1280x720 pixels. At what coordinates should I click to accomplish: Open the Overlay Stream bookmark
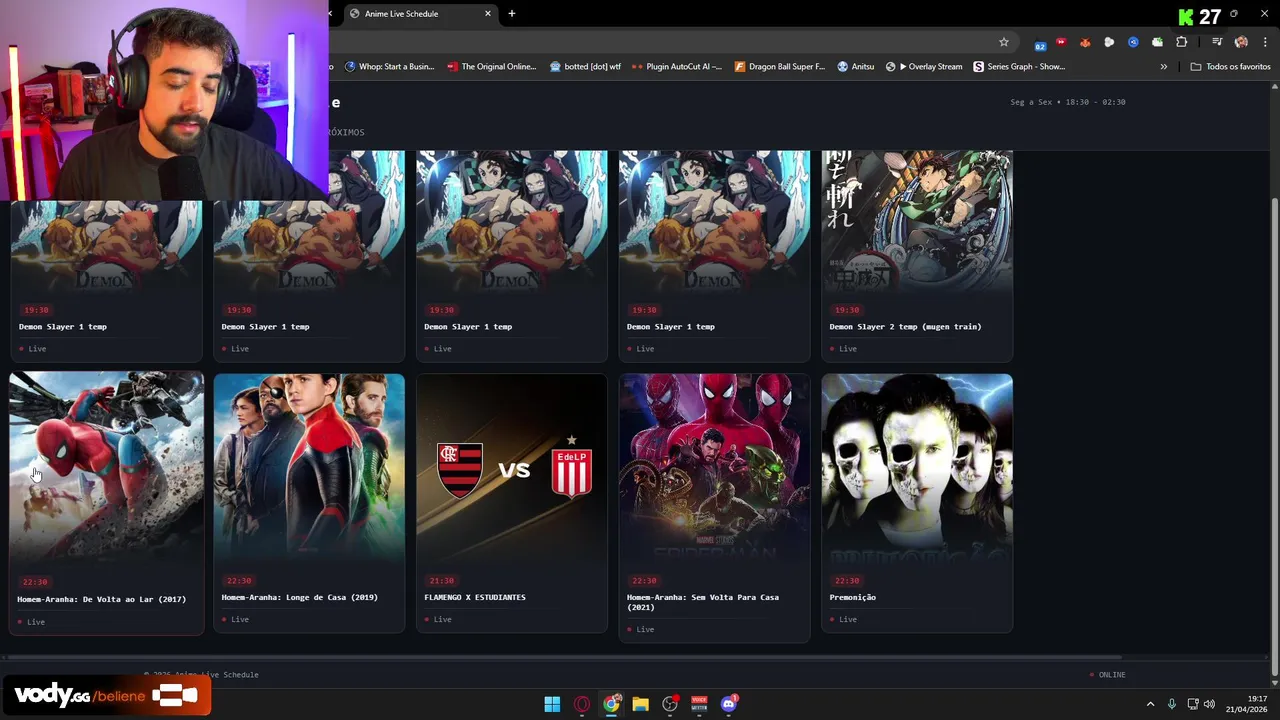tap(924, 67)
